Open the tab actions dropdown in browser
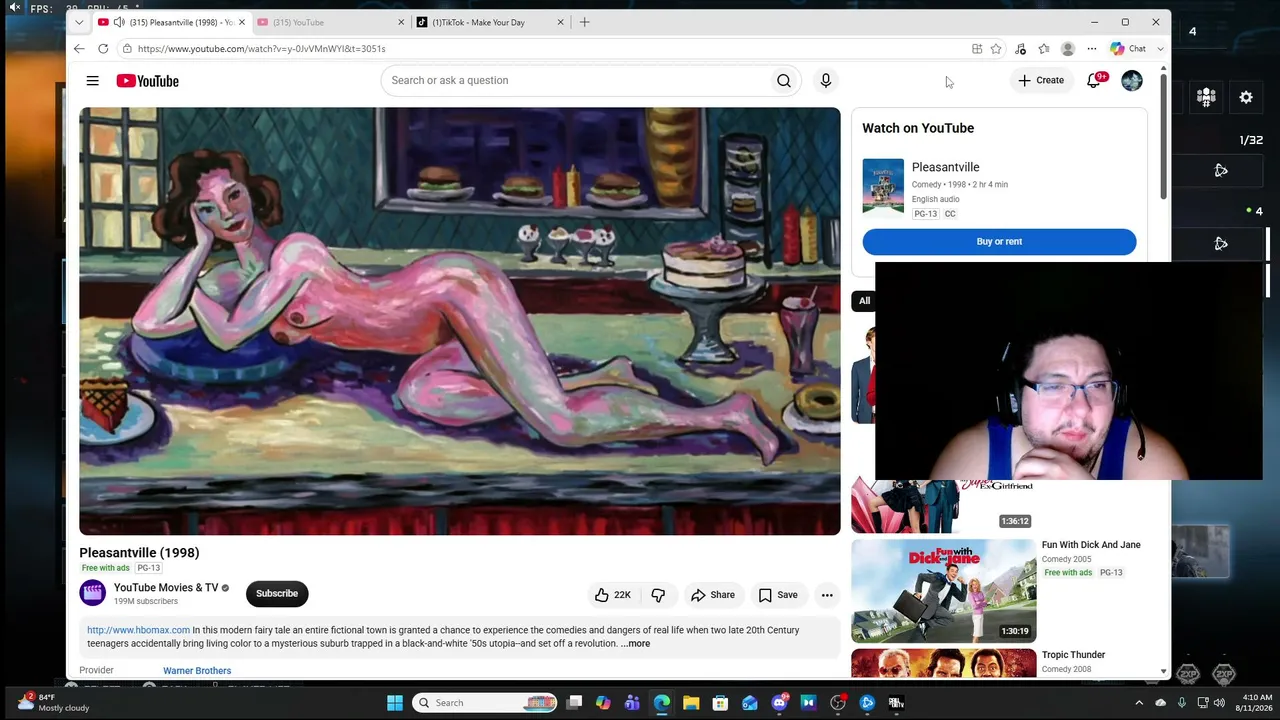This screenshot has height=720, width=1280. (x=79, y=22)
